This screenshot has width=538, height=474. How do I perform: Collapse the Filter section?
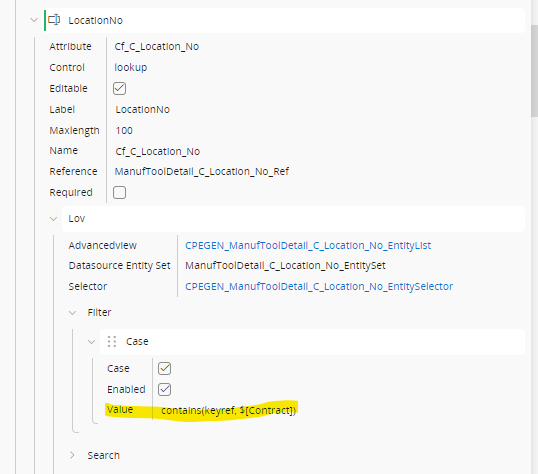(72, 313)
